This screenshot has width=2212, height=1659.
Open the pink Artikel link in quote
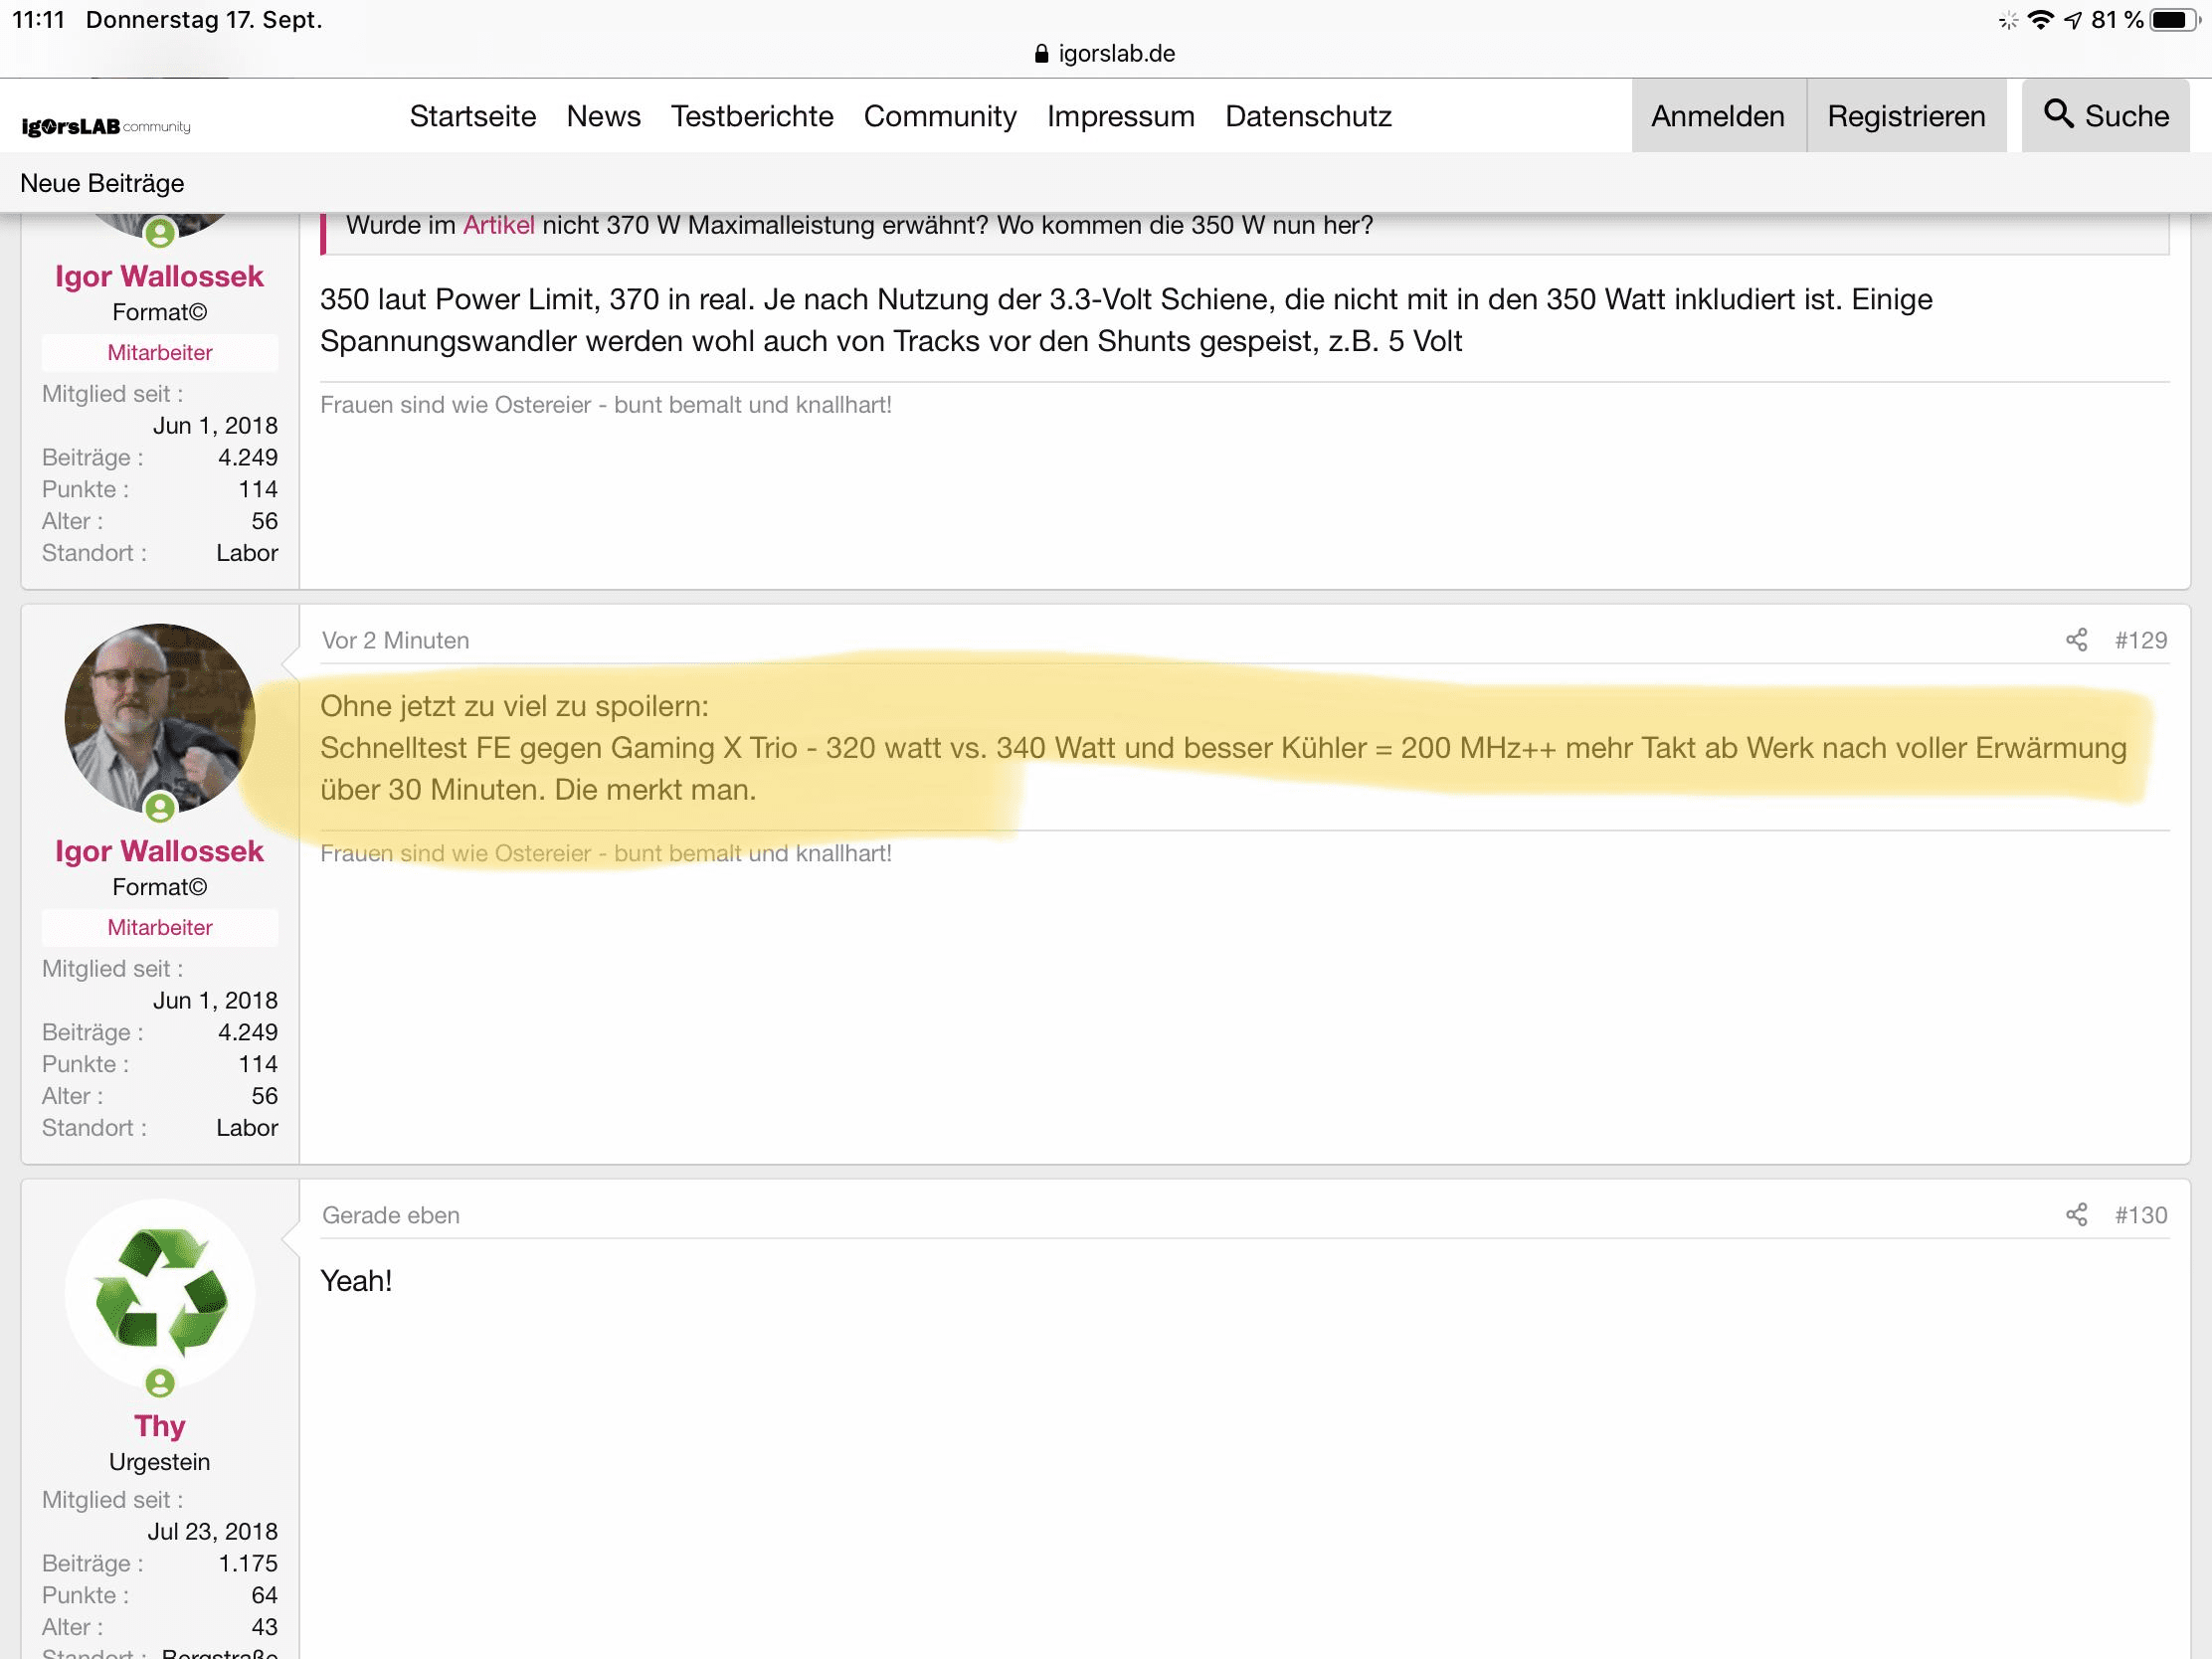click(498, 225)
